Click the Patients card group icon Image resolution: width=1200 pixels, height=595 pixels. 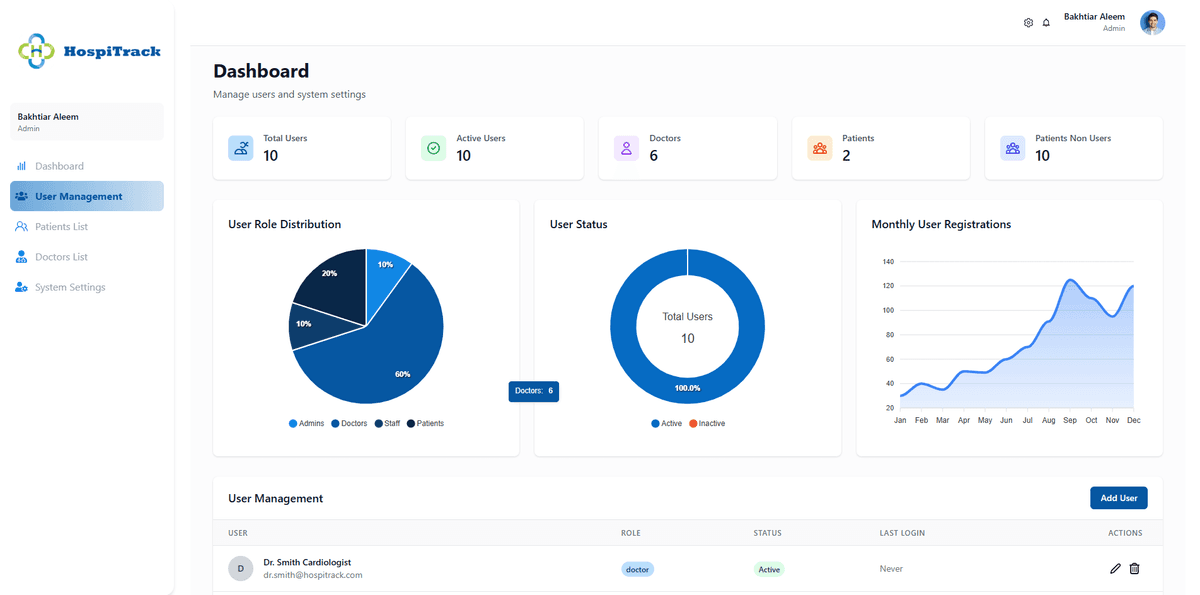819,148
